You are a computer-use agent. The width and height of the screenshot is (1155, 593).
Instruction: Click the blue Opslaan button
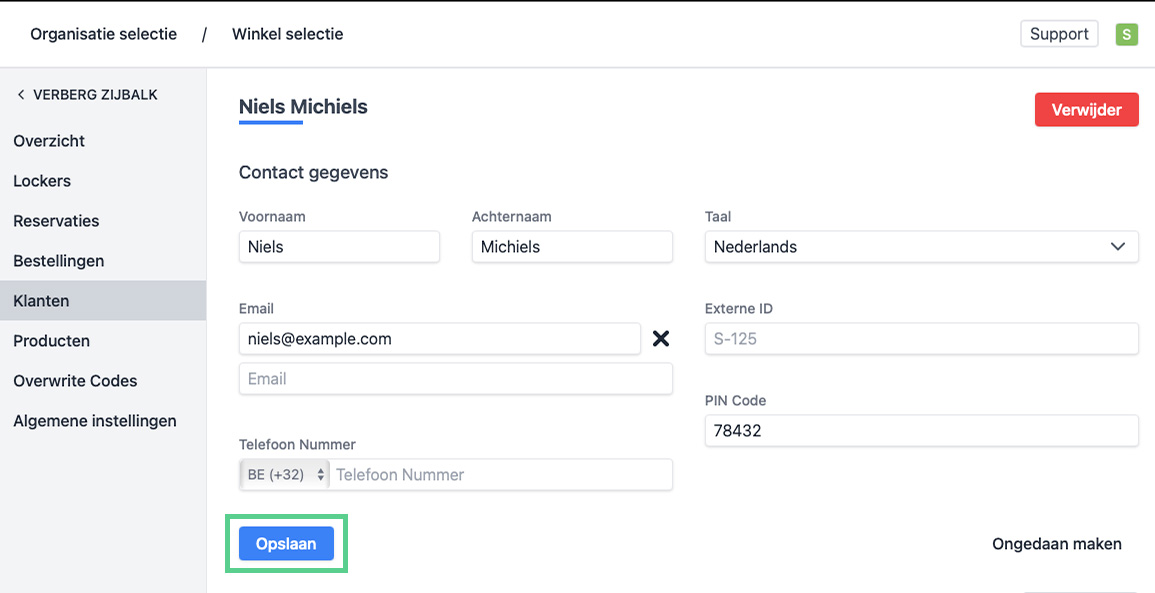coord(286,544)
